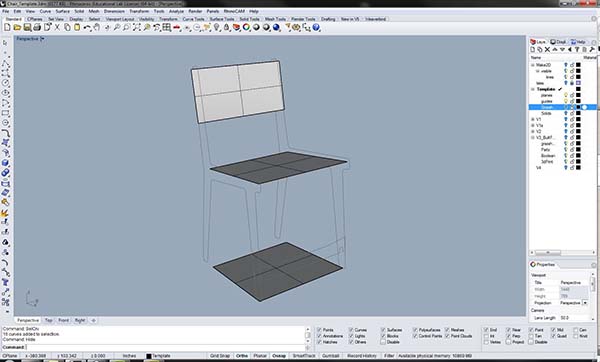
Task: Toggle Record History in status bar
Action: point(362,356)
